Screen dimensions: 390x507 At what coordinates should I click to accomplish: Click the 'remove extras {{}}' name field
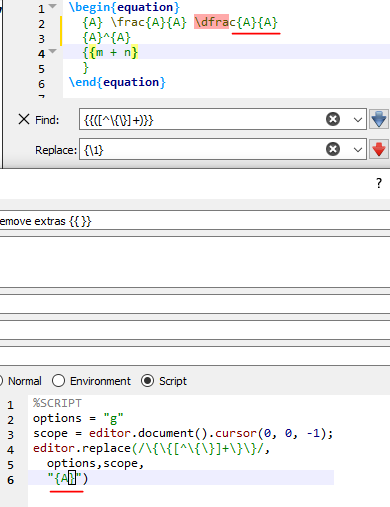pyautogui.click(x=195, y=220)
